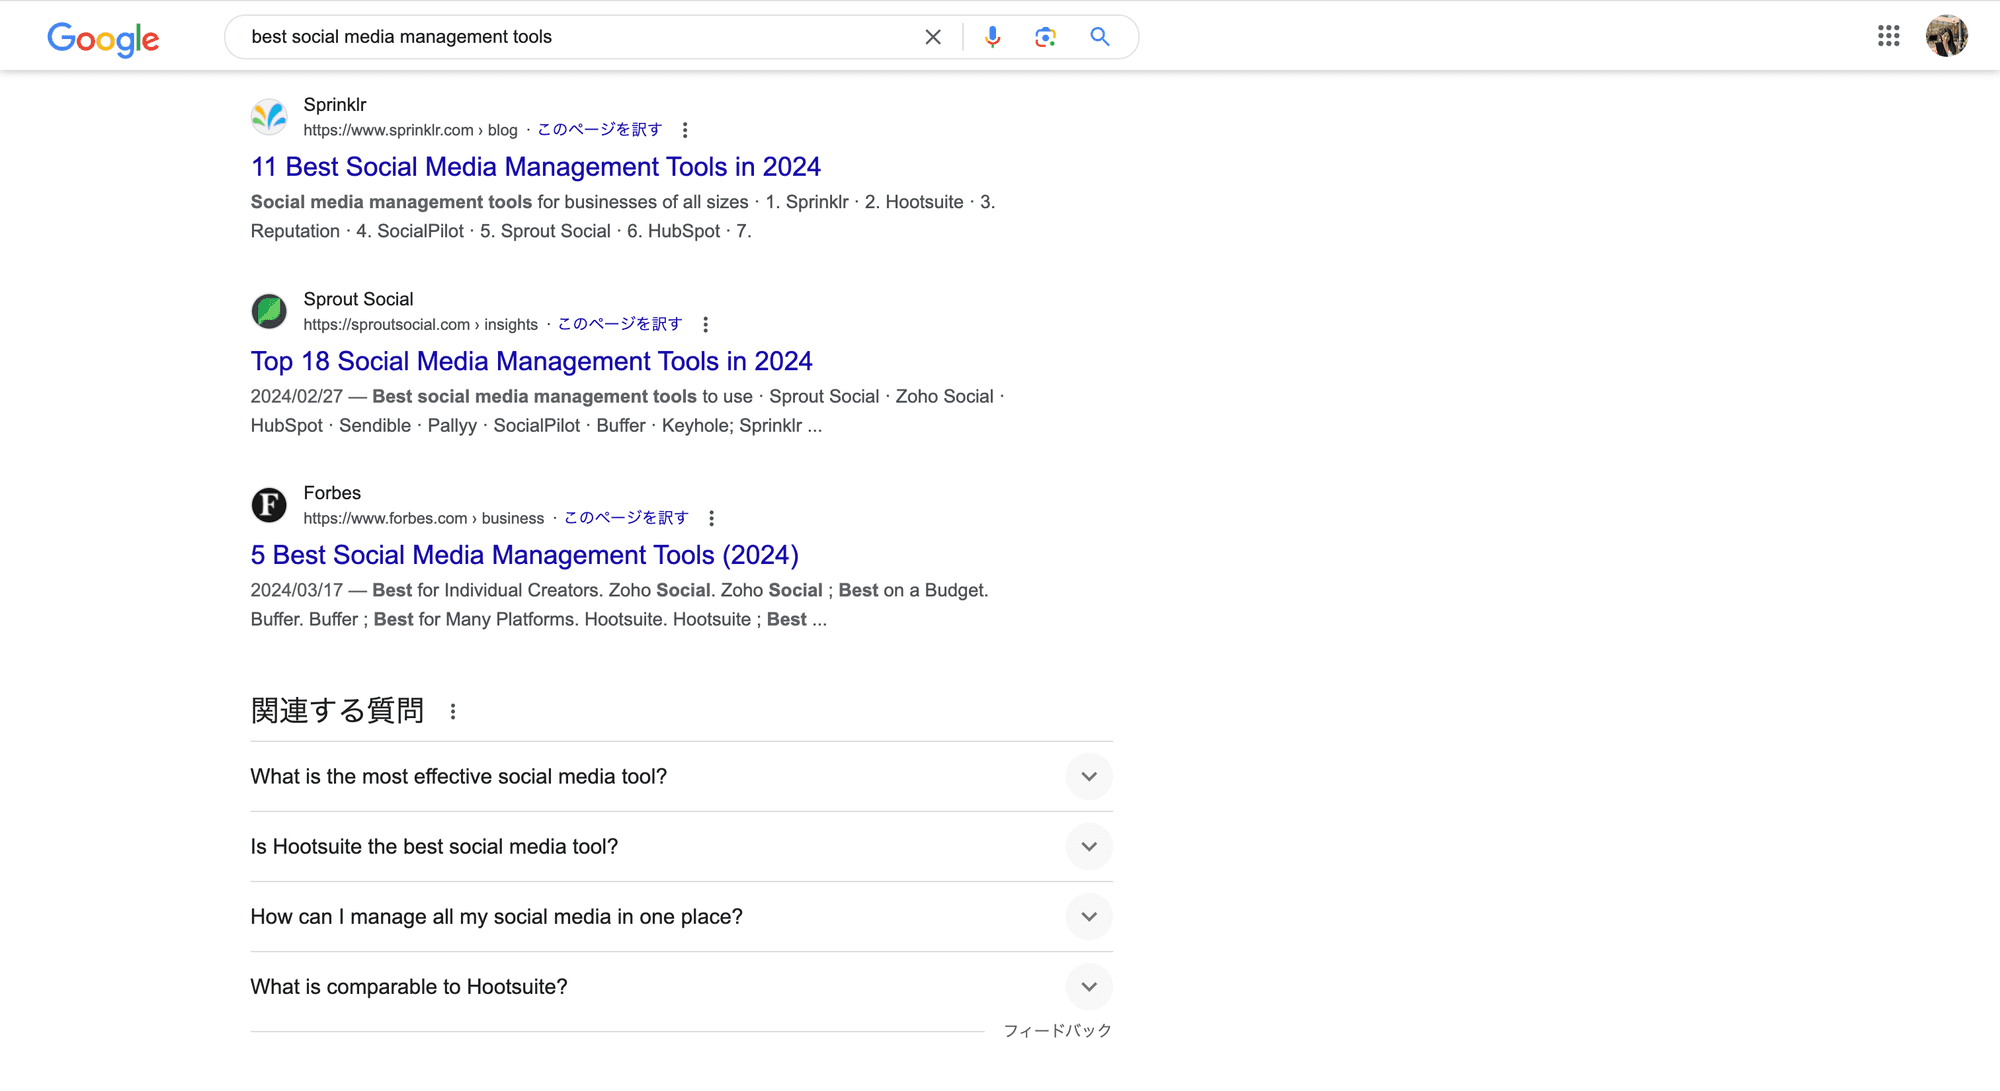Click options dots beside 関連する質問 heading
Viewport: 2000px width, 1091px height.
(x=453, y=711)
